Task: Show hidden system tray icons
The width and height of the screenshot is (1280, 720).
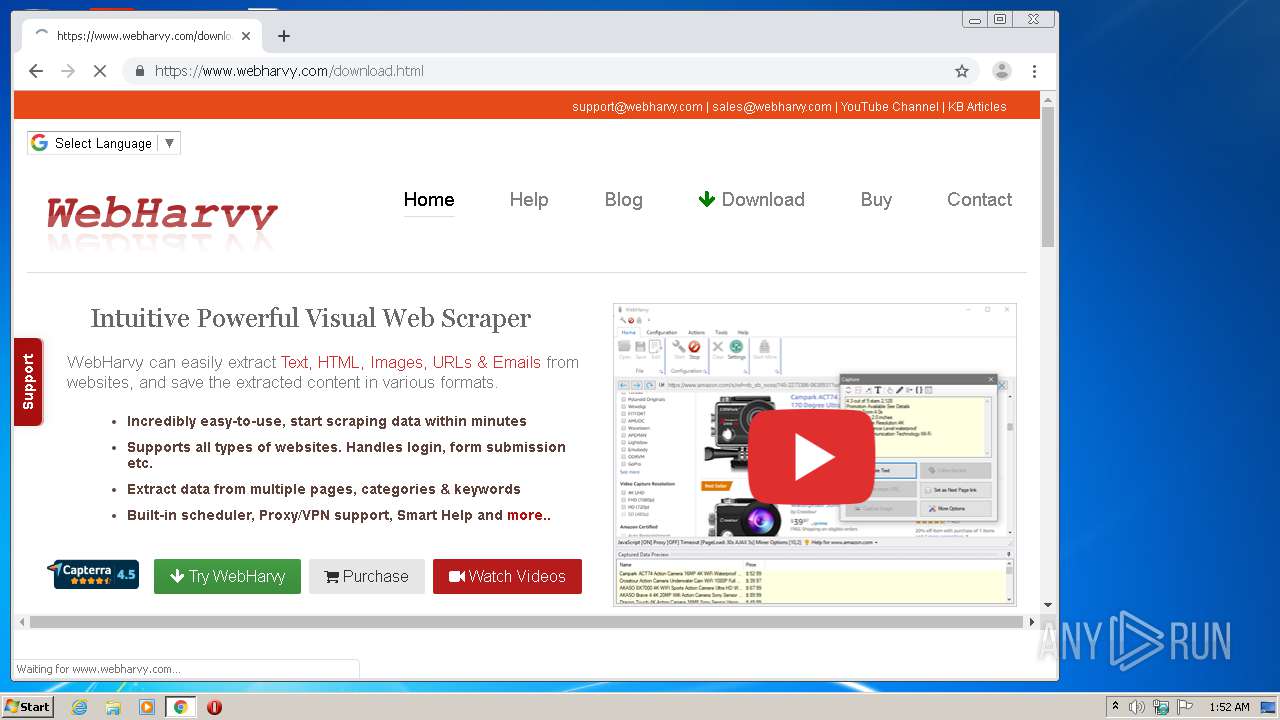Action: click(x=1115, y=707)
